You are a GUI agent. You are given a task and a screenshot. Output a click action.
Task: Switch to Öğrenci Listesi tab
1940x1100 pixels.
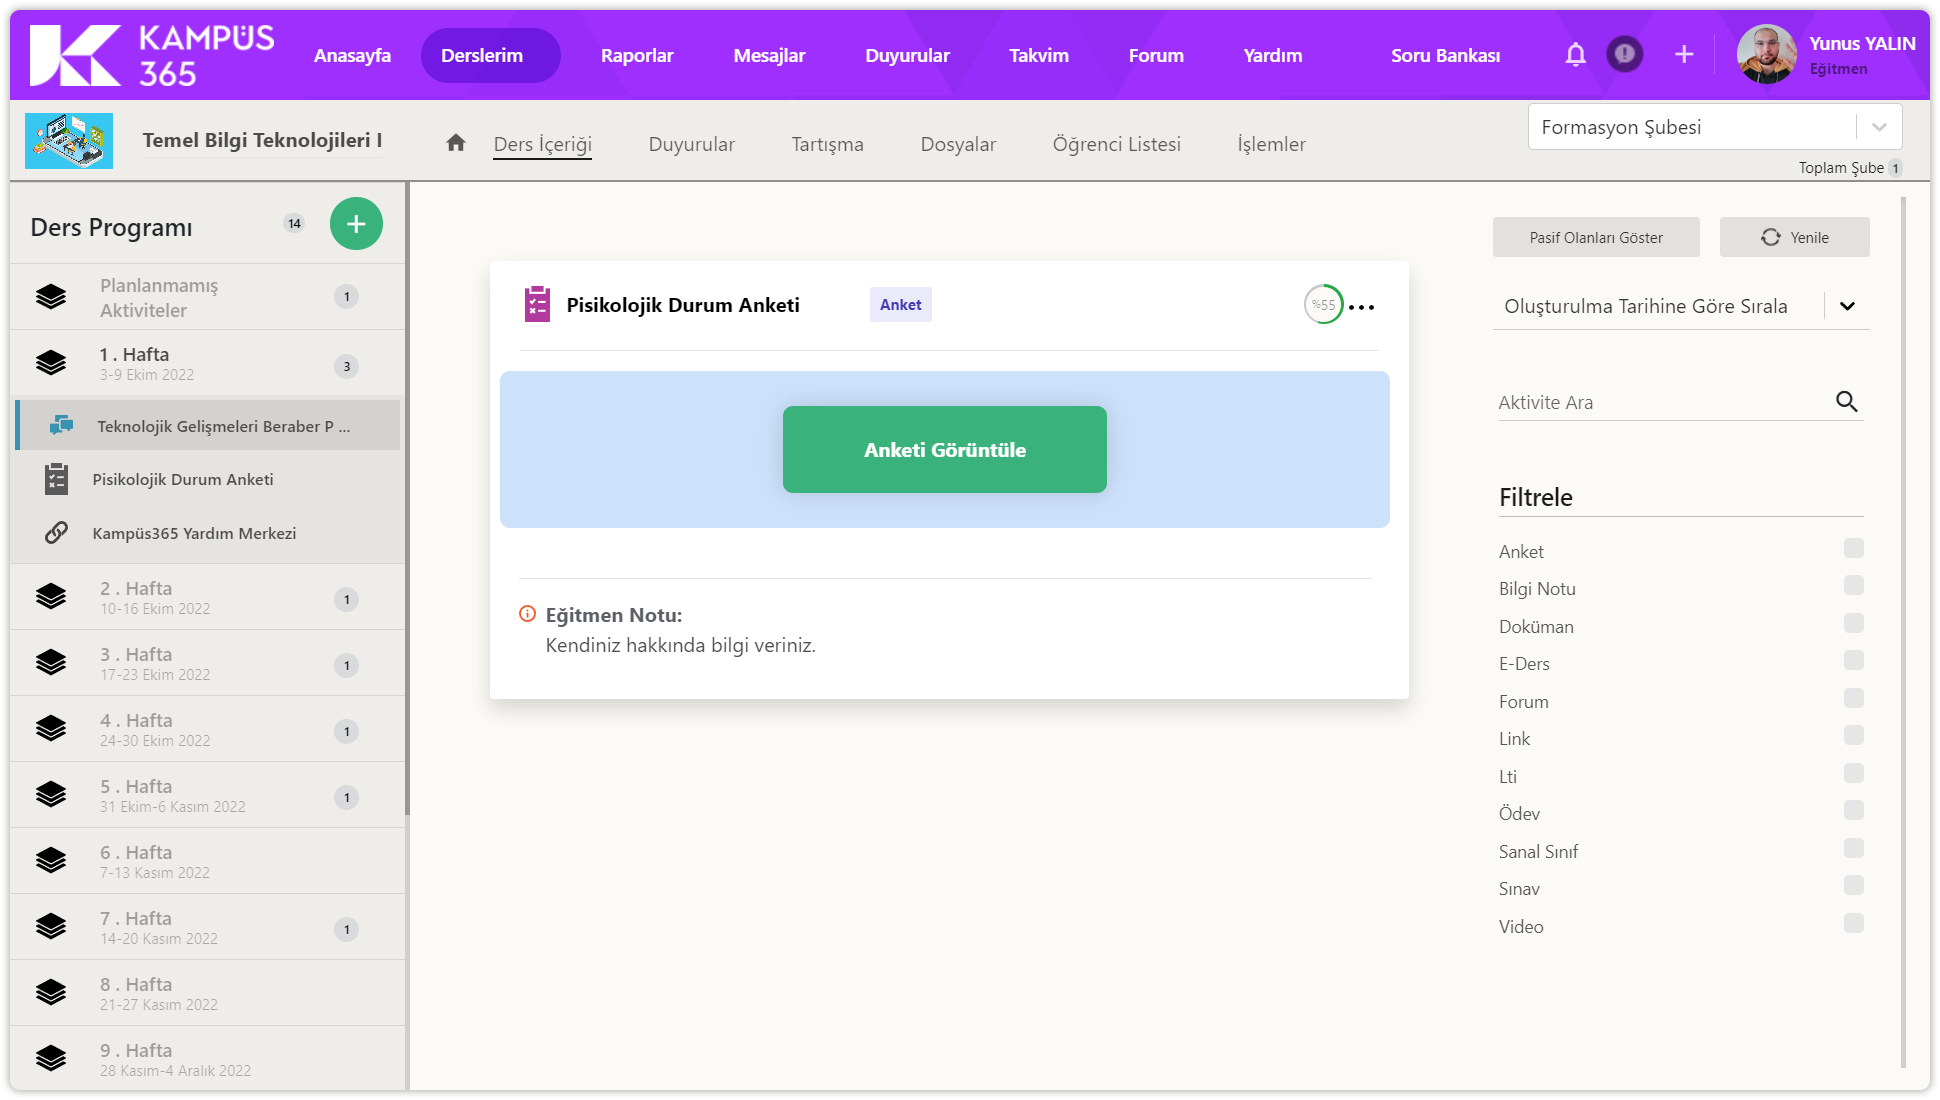click(1116, 144)
